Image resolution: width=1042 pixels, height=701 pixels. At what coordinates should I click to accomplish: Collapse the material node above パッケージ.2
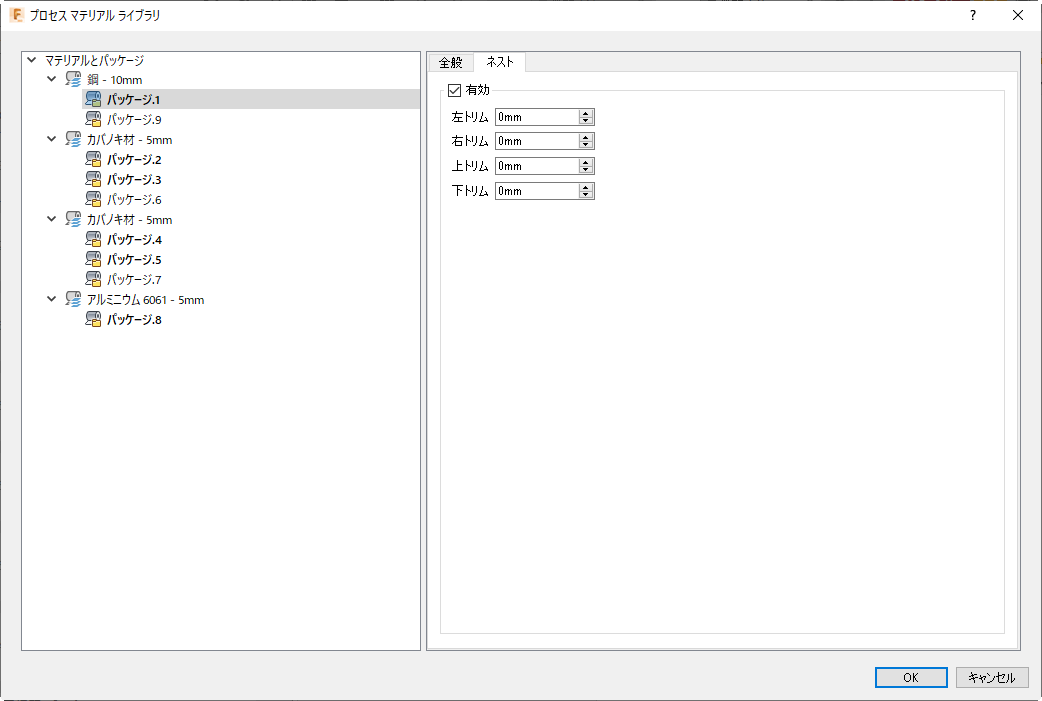point(51,139)
